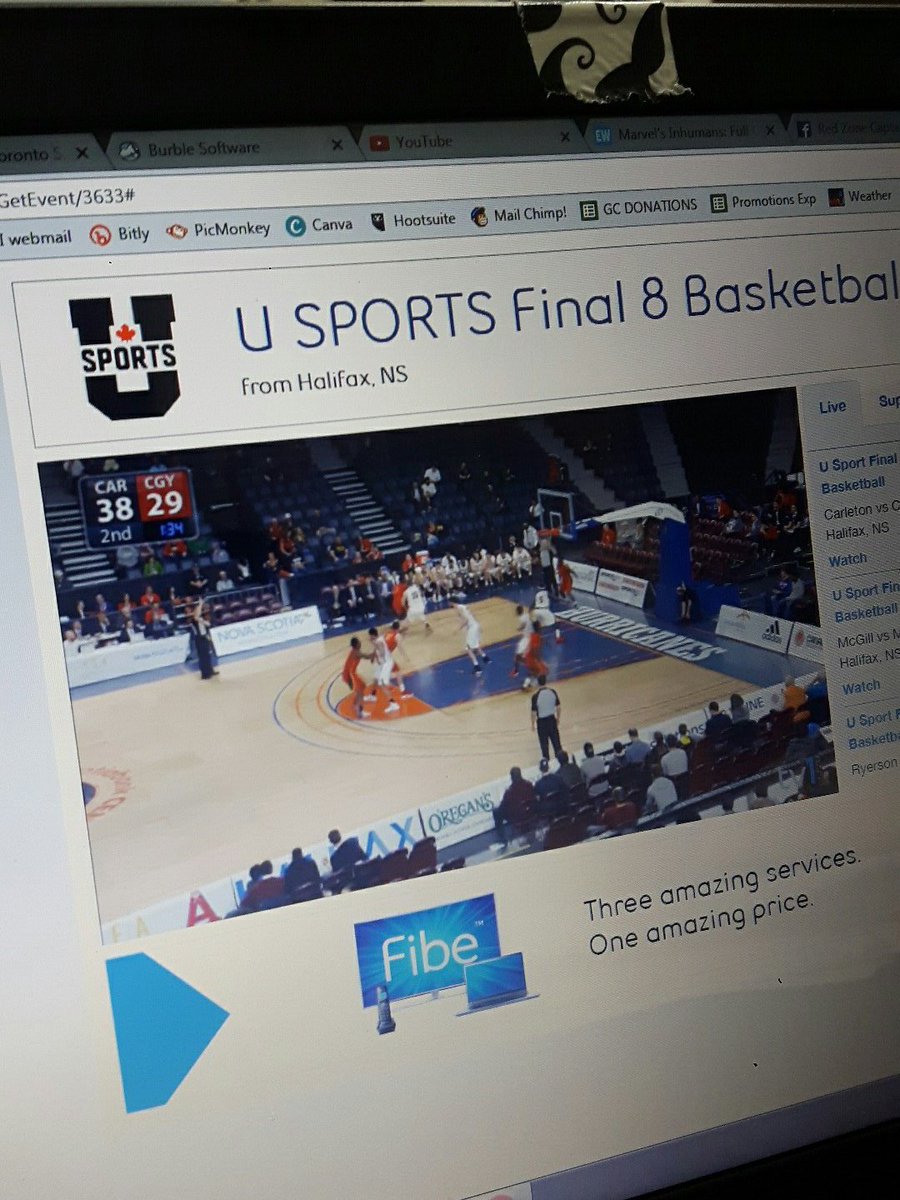Select the Live tab on the stream sidebar
Viewport: 900px width, 1200px height.
(x=833, y=405)
